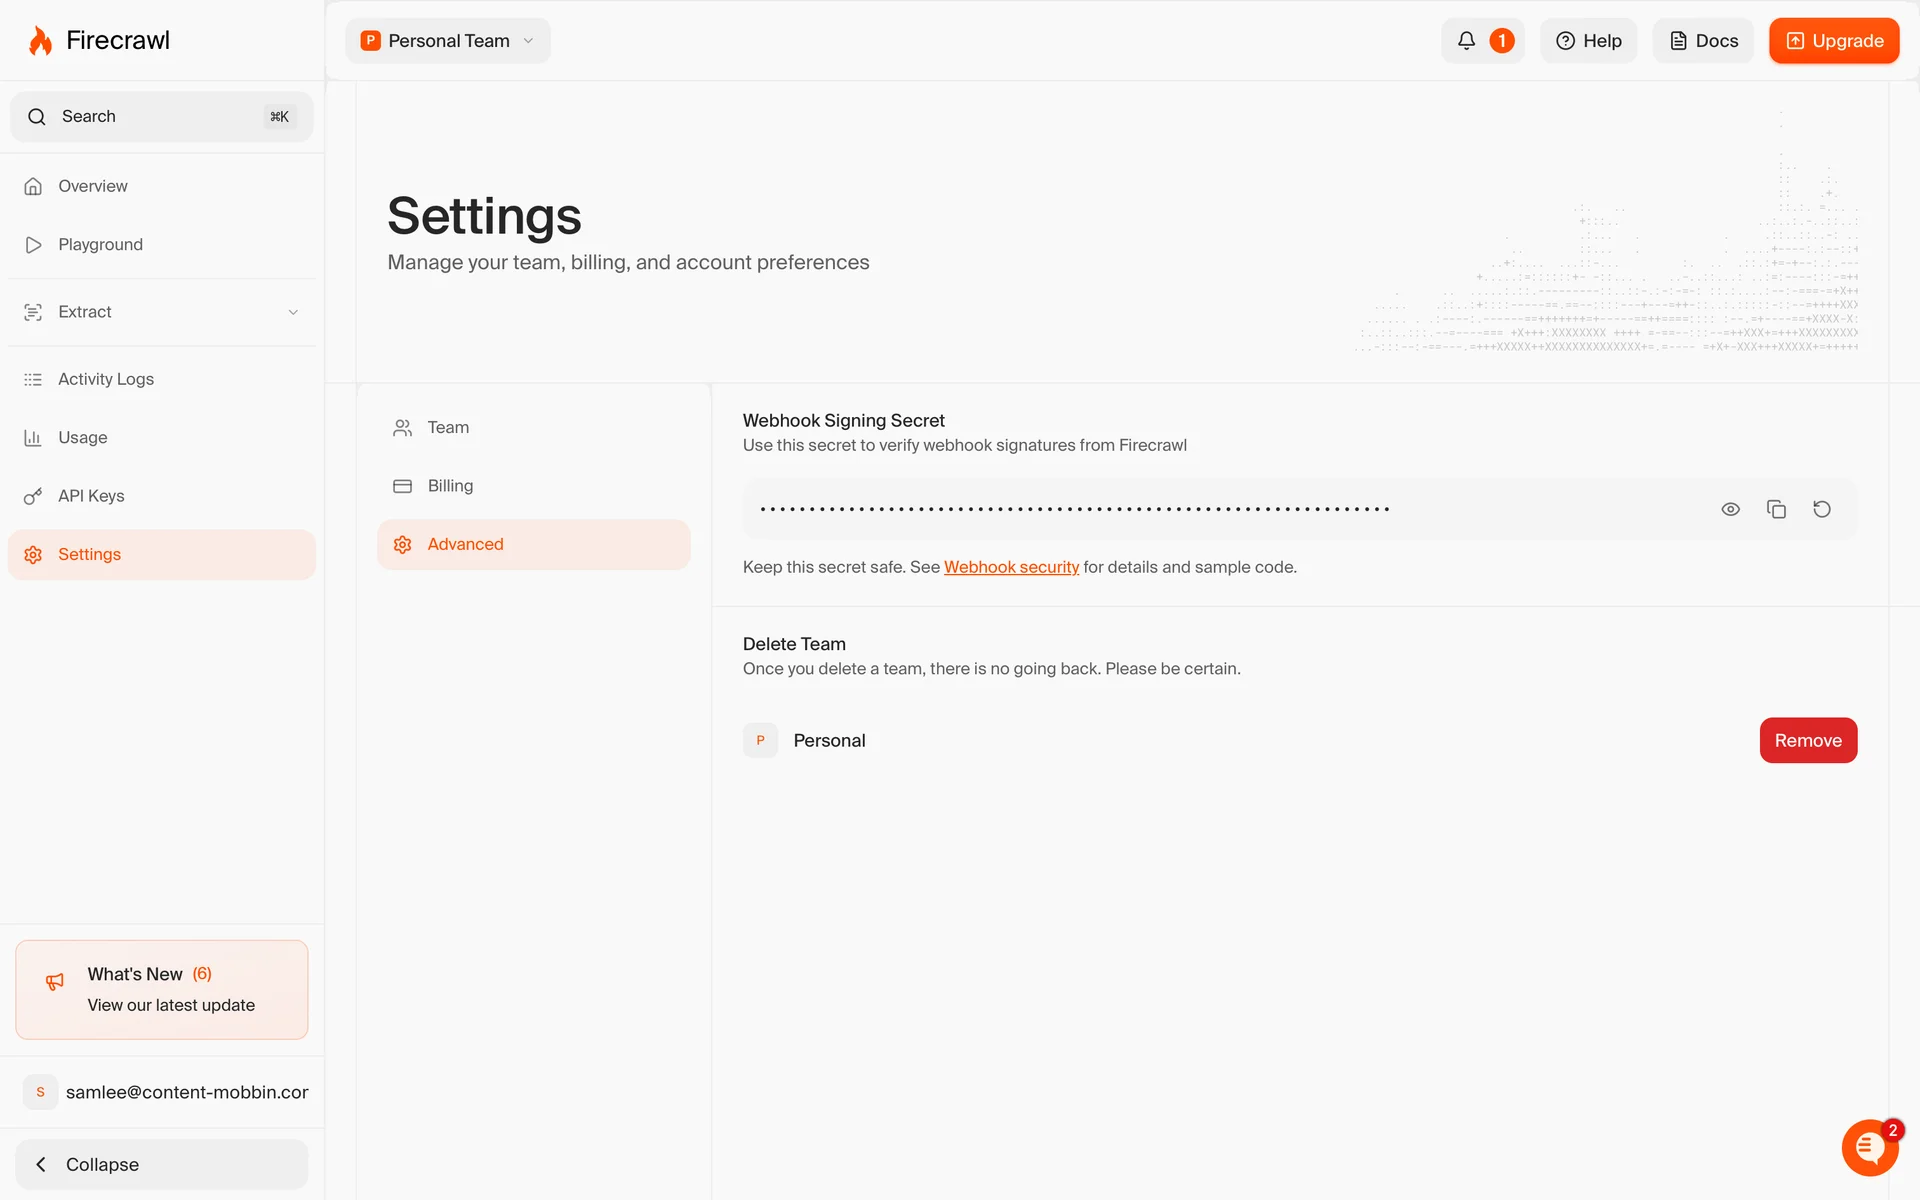Viewport: 1920px width, 1200px height.
Task: Open API Keys from sidebar
Action: coord(91,496)
